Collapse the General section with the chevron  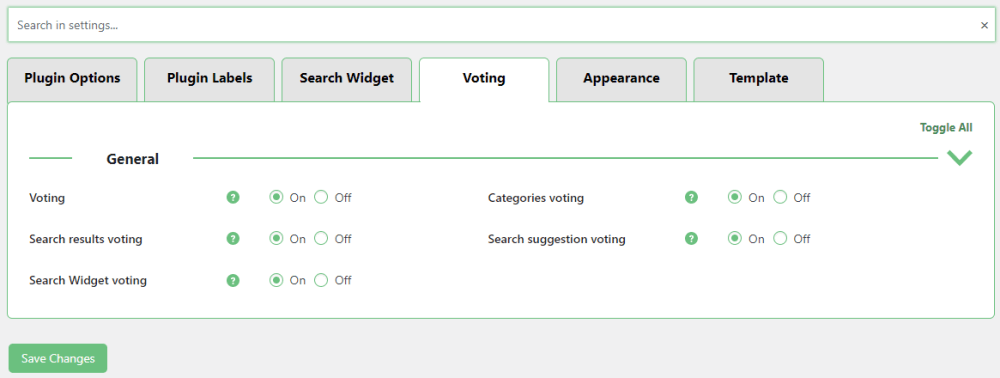[x=959, y=157]
